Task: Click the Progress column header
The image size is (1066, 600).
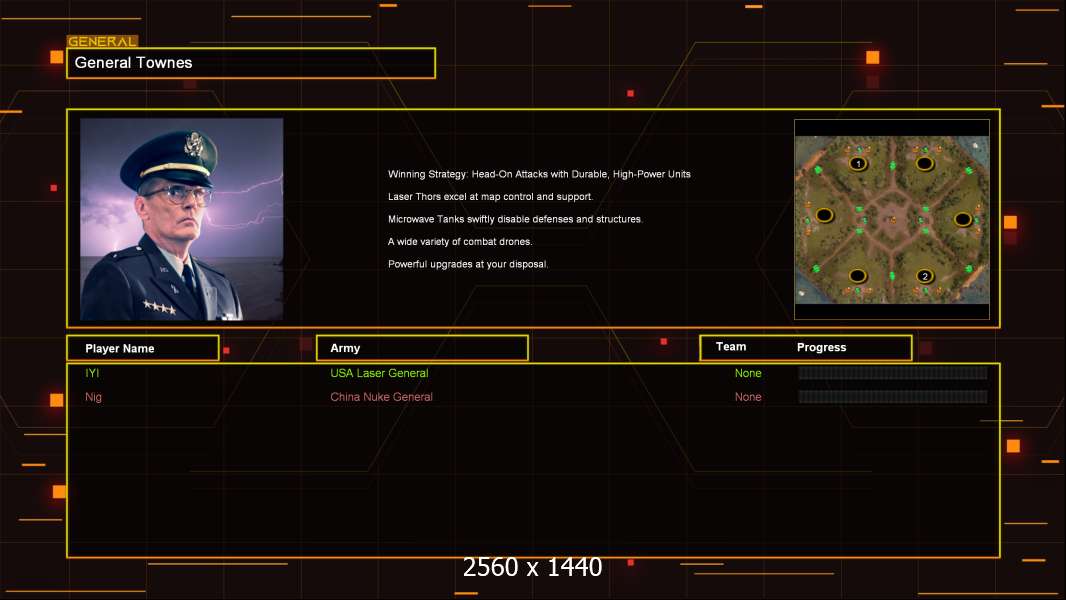Action: tap(821, 348)
